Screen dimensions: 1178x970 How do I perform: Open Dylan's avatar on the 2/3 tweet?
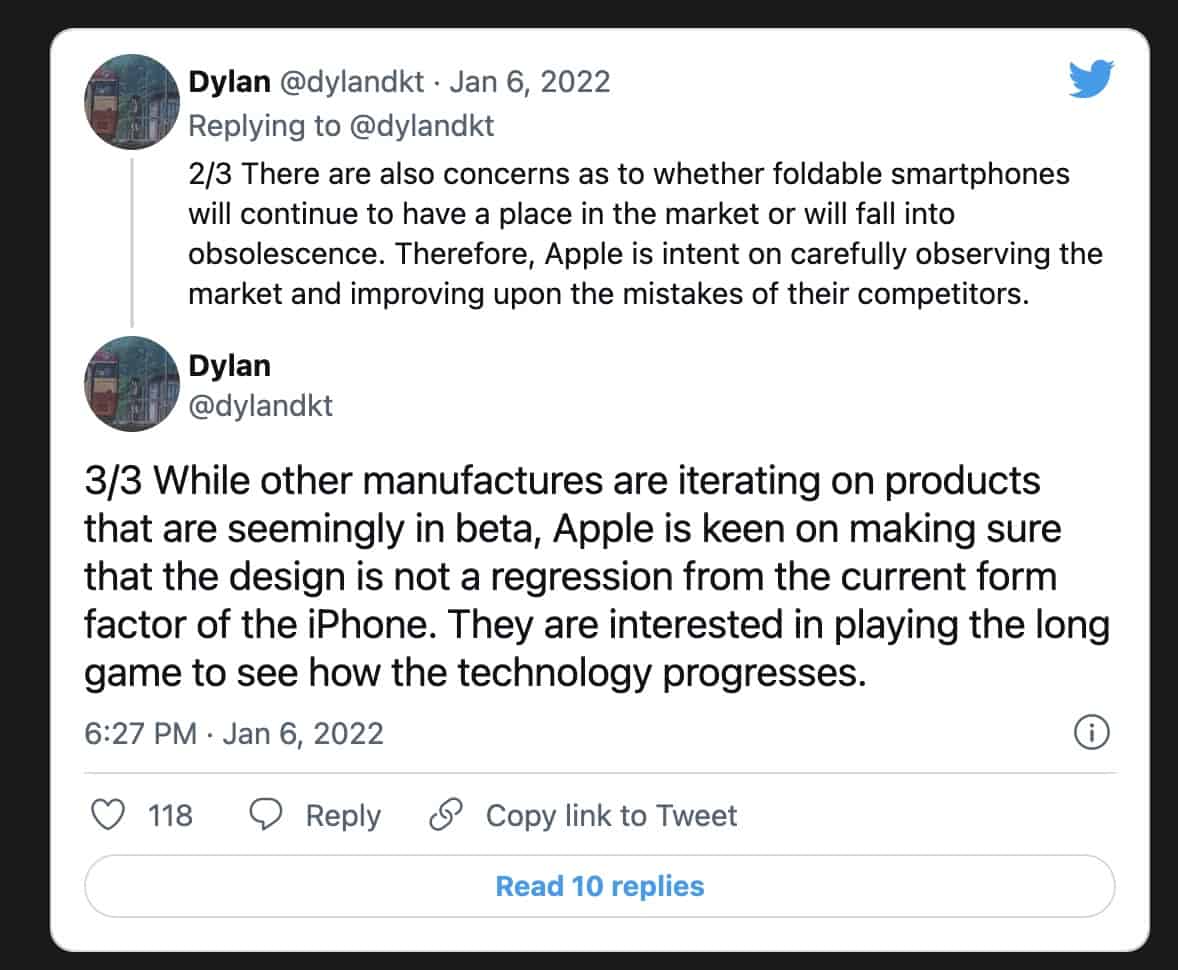click(x=132, y=101)
